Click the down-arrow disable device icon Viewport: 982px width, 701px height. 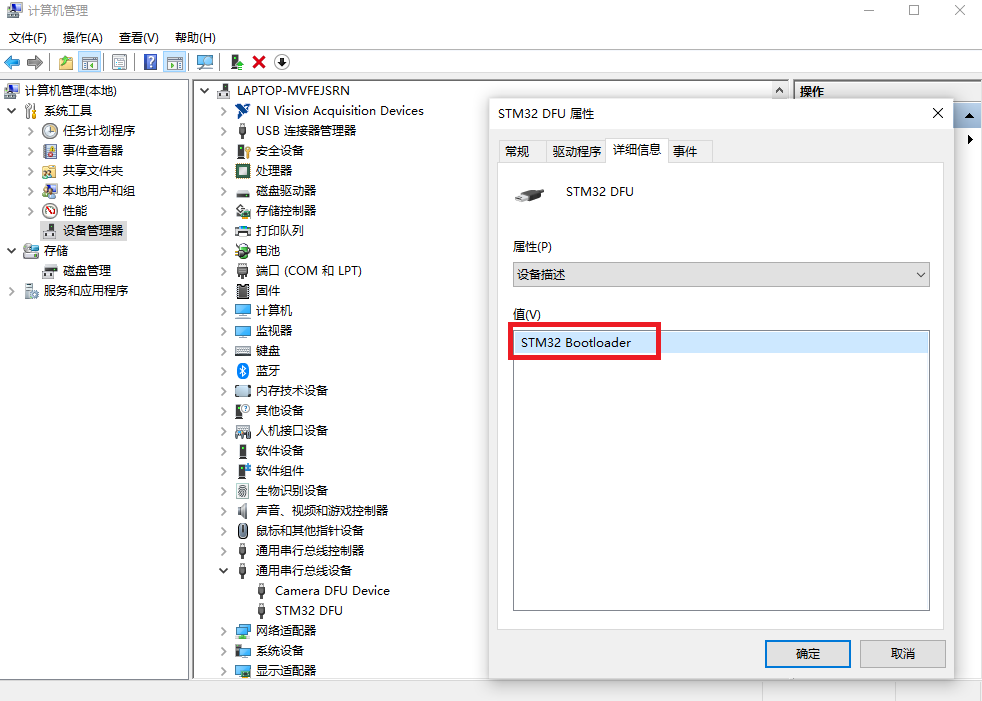[x=282, y=62]
